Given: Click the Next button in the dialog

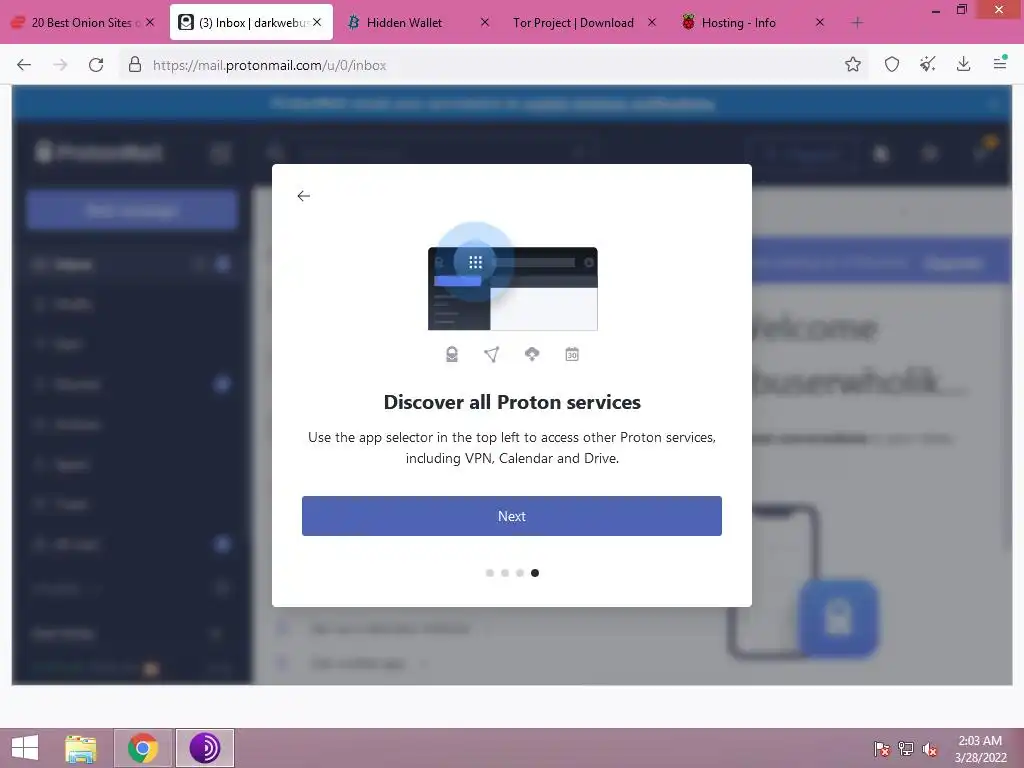Looking at the screenshot, I should click(x=511, y=516).
